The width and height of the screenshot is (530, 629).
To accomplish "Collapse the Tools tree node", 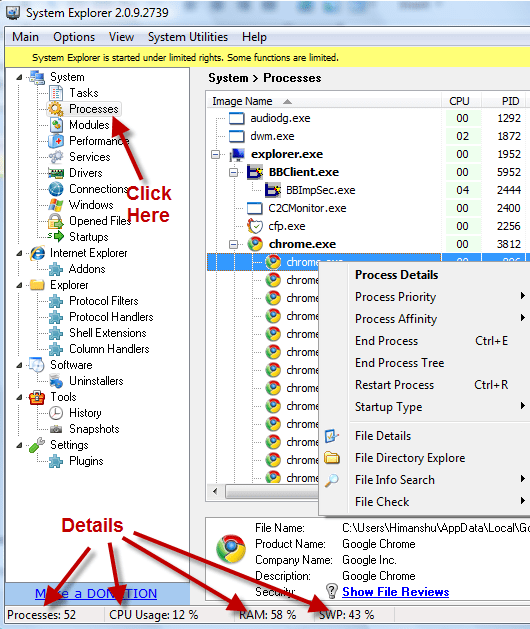I will pyautogui.click(x=19, y=397).
